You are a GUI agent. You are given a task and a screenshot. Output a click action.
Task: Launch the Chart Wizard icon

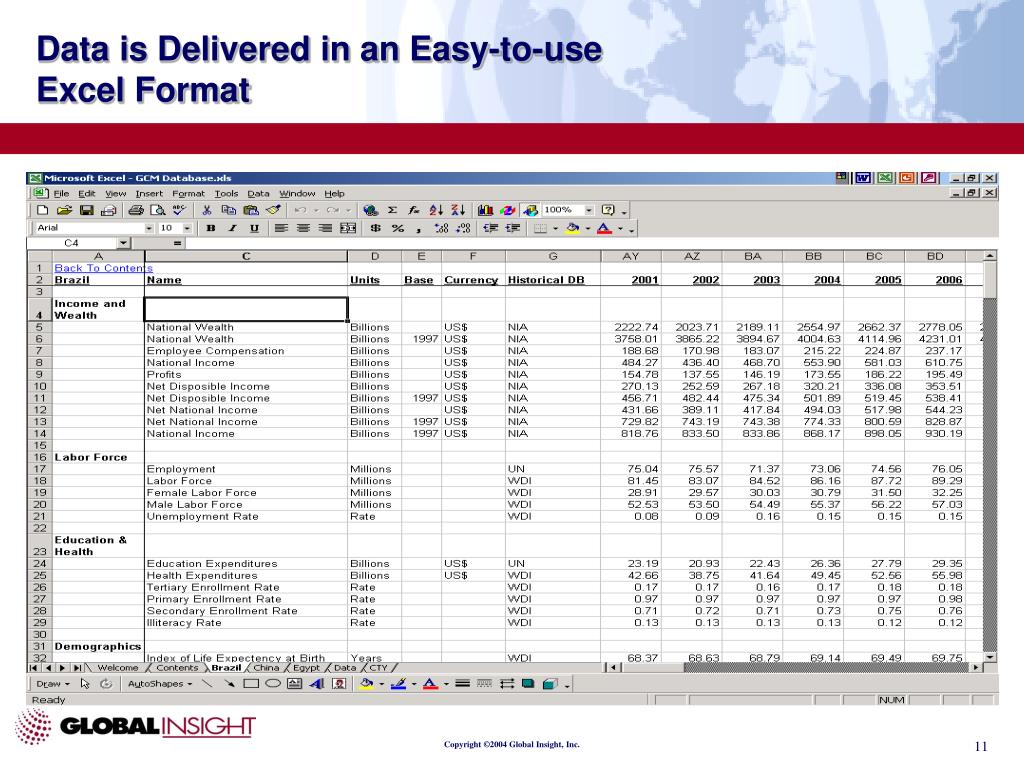pyautogui.click(x=486, y=210)
